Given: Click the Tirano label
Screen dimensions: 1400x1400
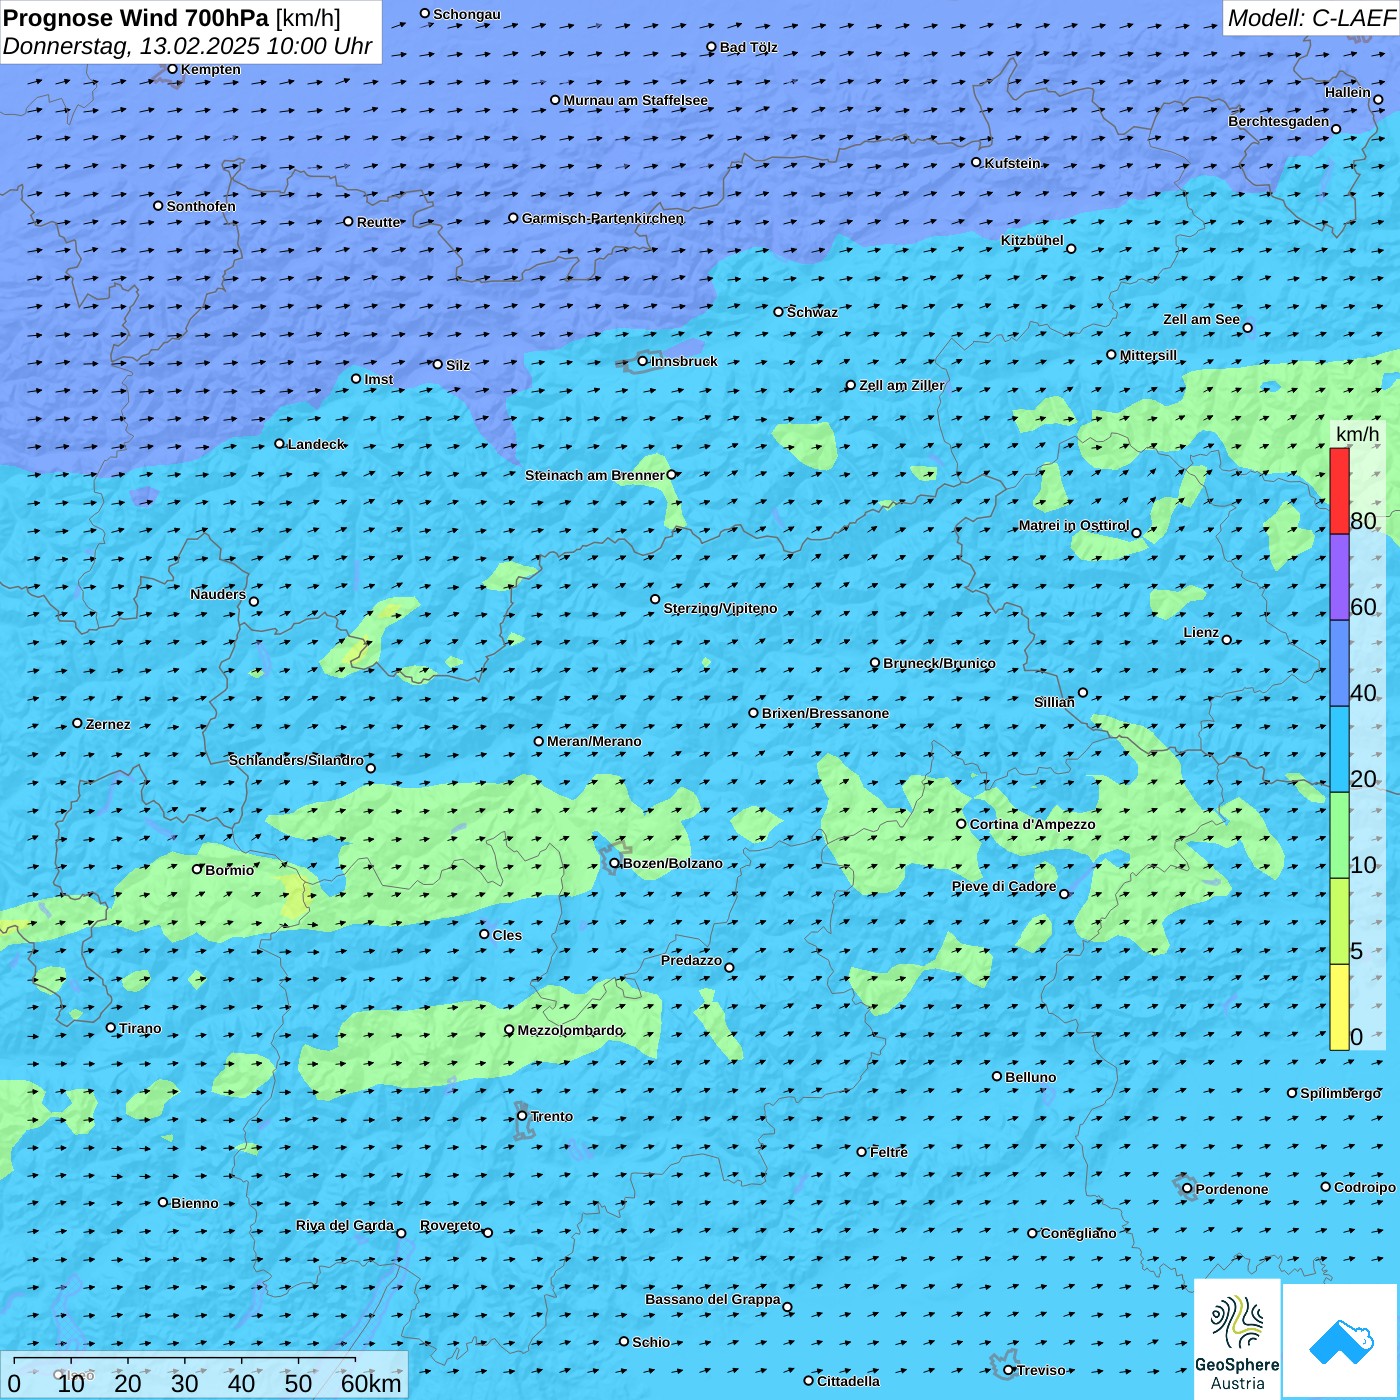Looking at the screenshot, I should [140, 1028].
